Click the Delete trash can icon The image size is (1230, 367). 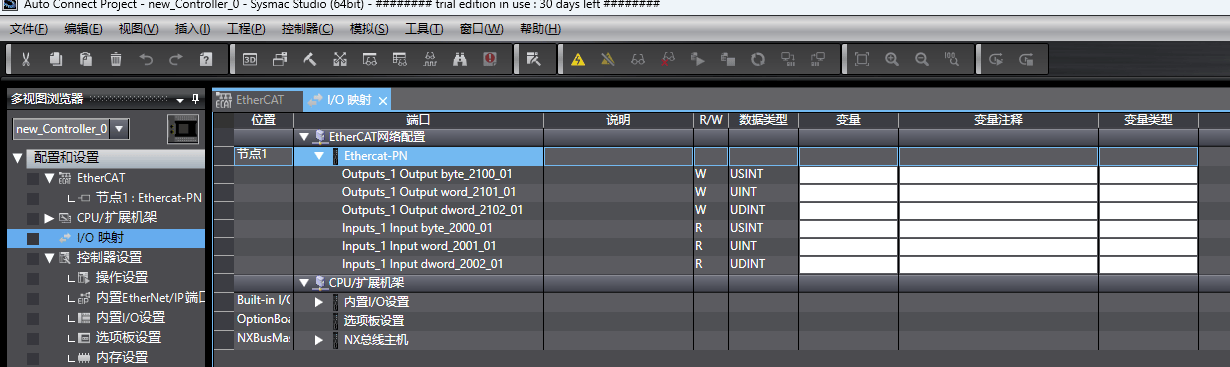(x=116, y=60)
